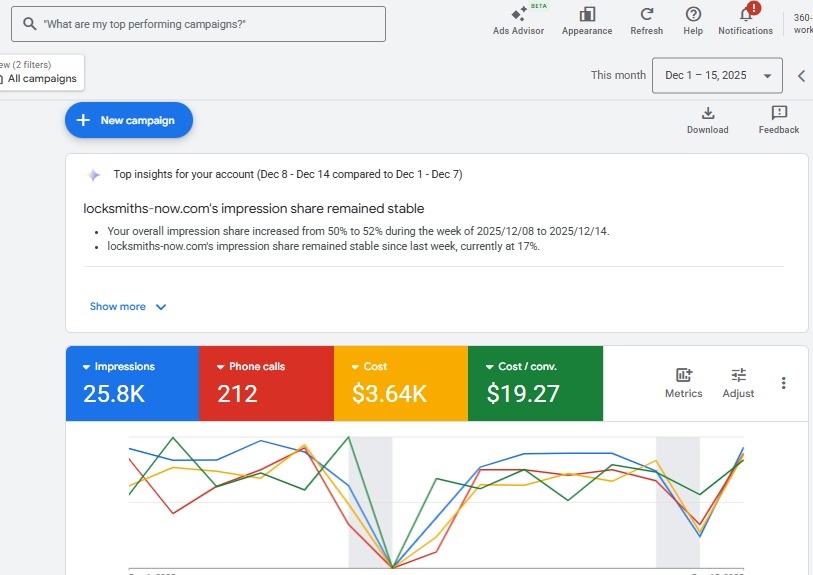The width and height of the screenshot is (813, 575).
Task: Open the Feedback icon
Action: coord(778,113)
